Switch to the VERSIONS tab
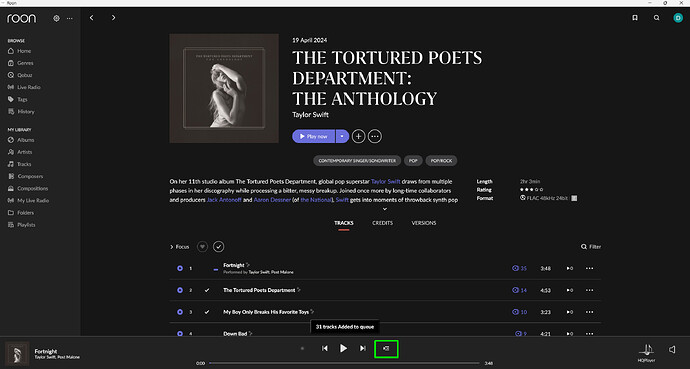Viewport: 690px width, 369px height. click(424, 223)
